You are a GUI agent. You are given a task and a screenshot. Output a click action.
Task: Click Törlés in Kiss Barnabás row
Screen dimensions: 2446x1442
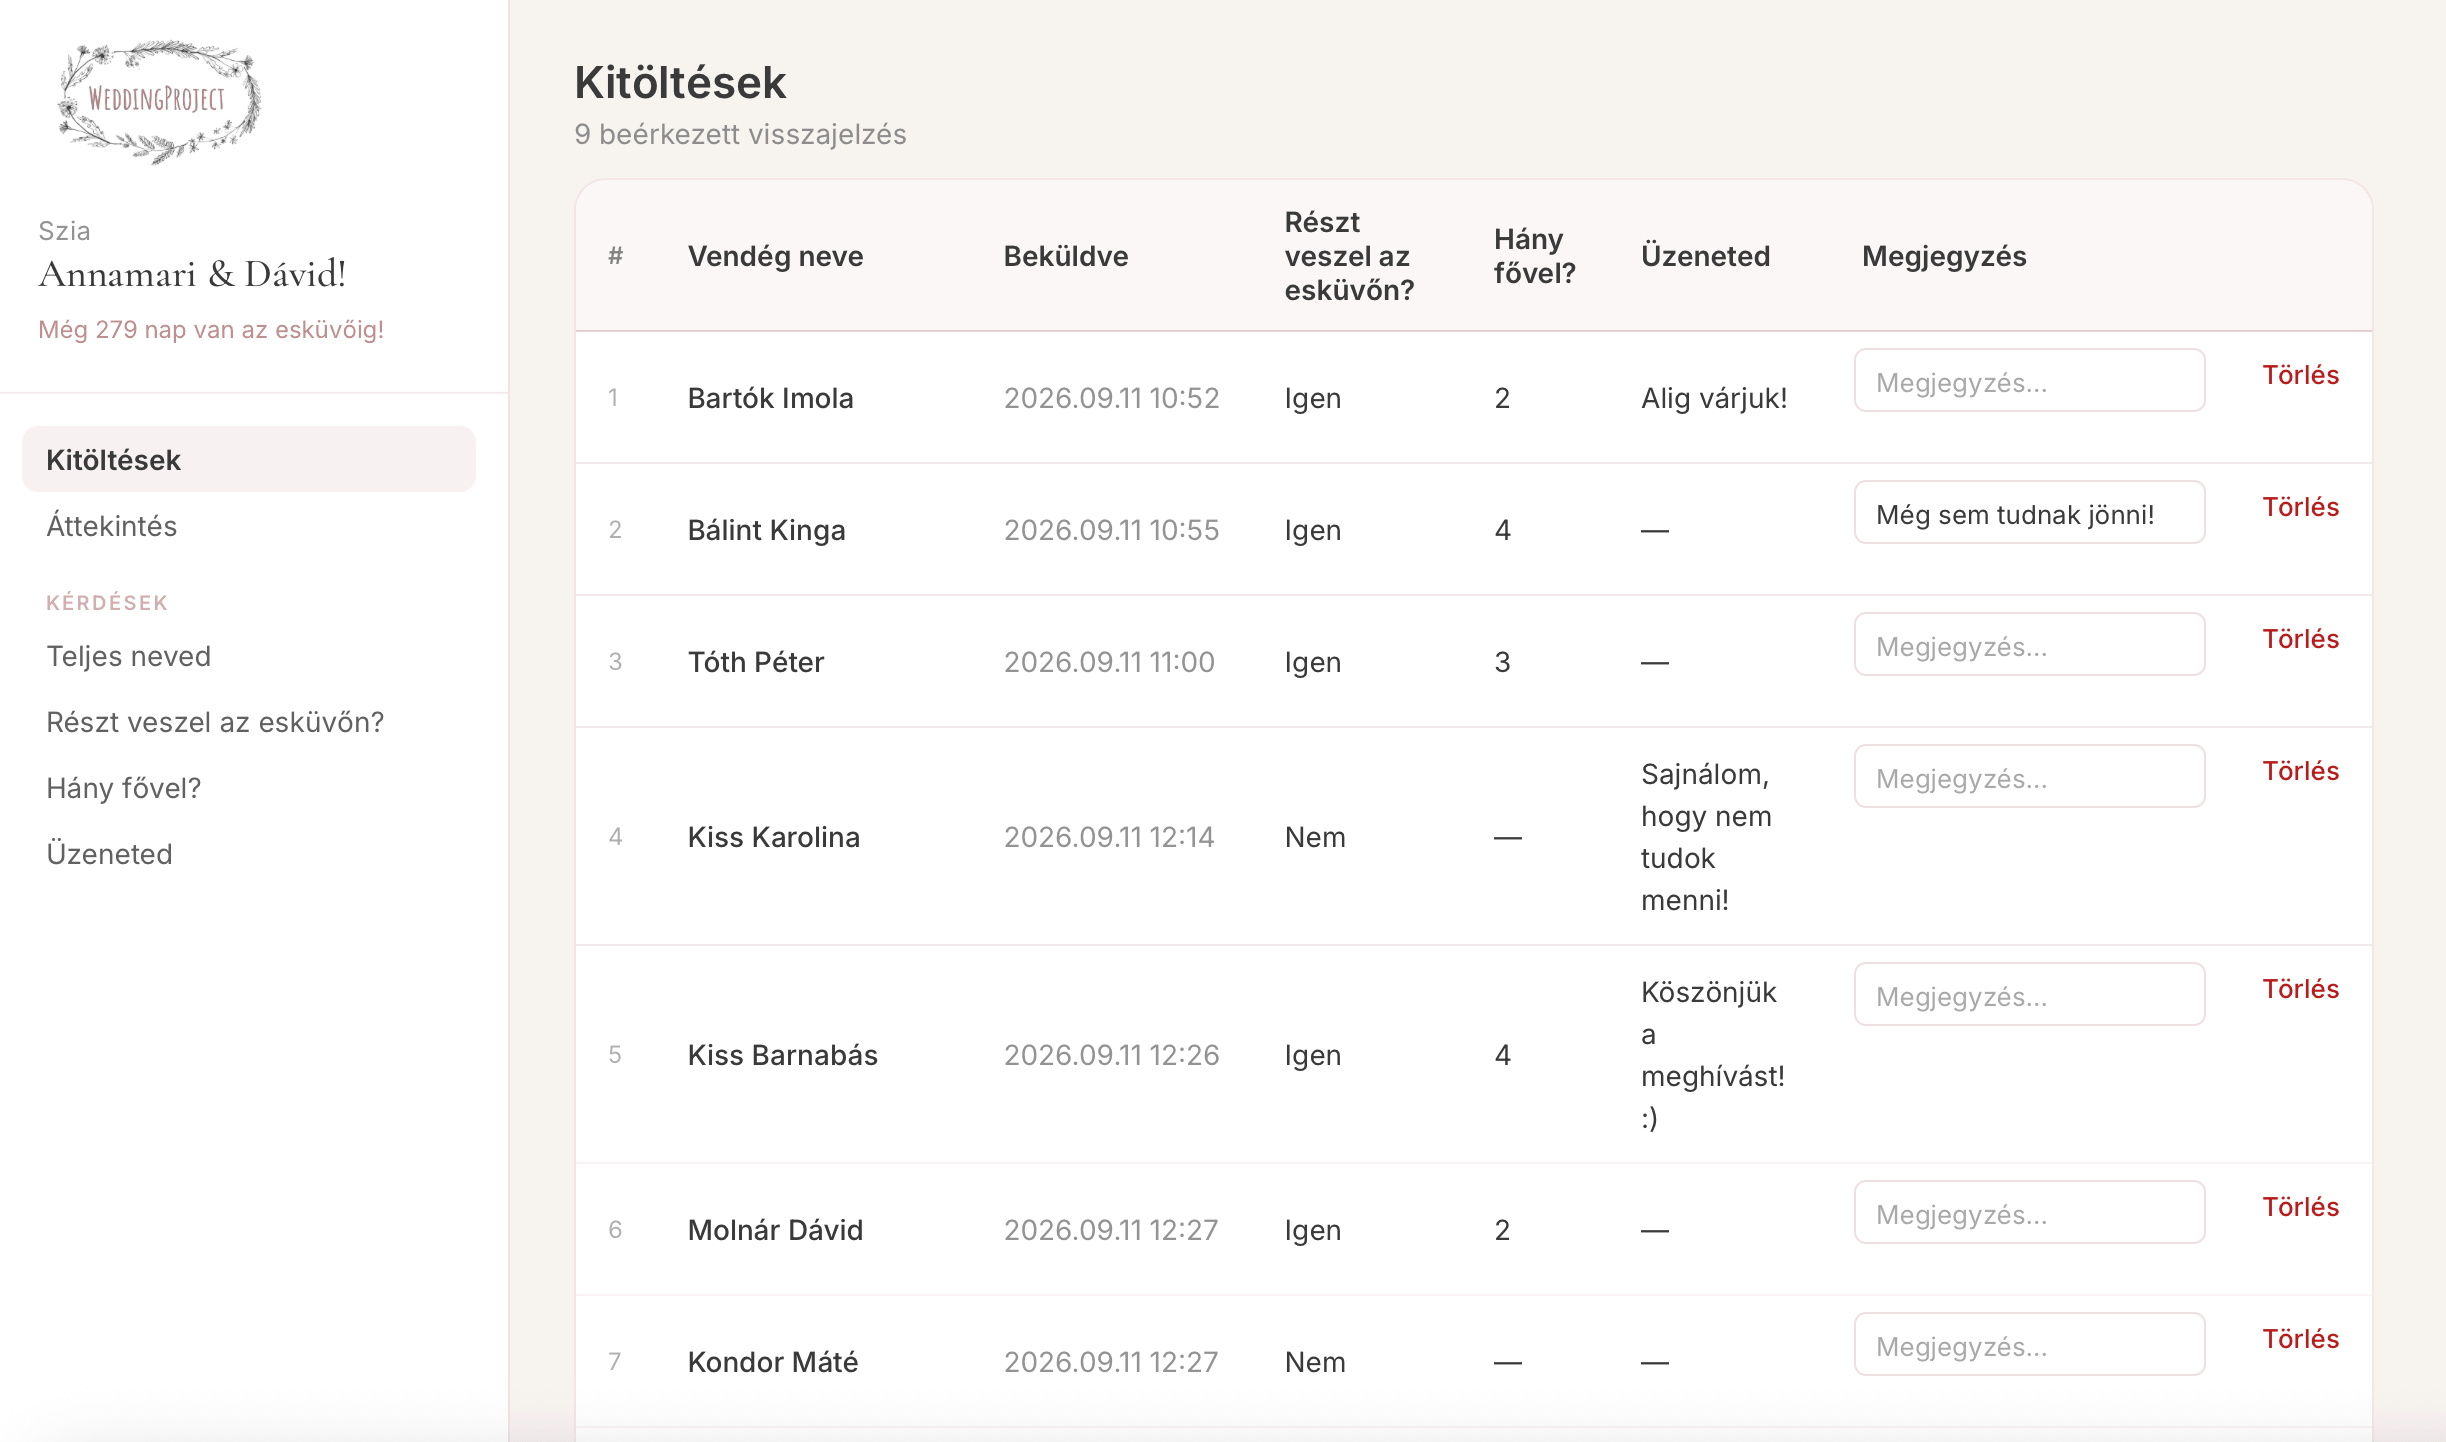tap(2300, 989)
